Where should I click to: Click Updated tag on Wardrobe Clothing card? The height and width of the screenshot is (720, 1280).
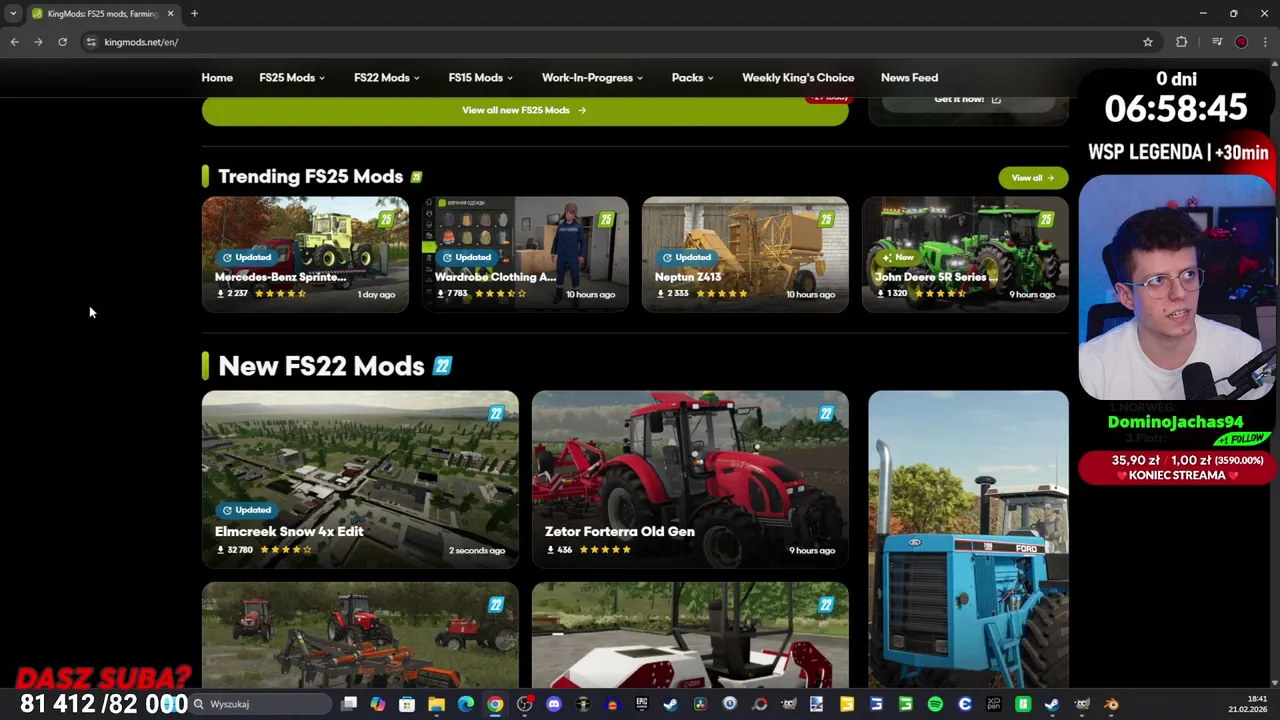[x=467, y=257]
